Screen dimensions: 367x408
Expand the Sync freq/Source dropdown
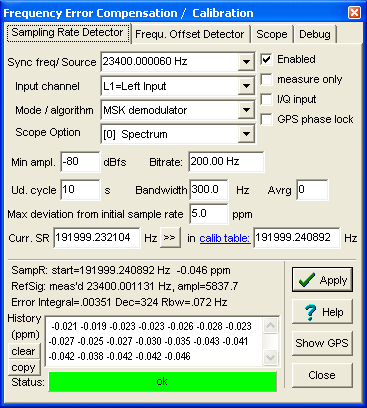pos(246,62)
